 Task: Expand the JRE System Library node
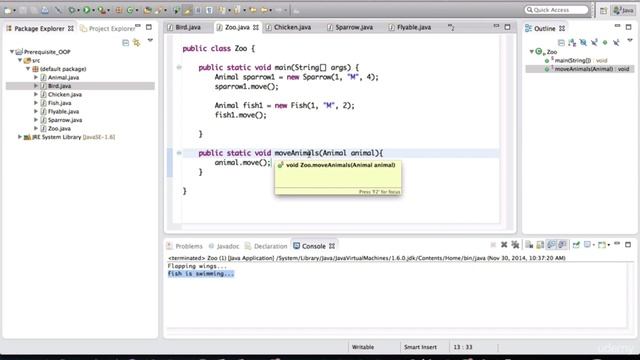click(20, 137)
